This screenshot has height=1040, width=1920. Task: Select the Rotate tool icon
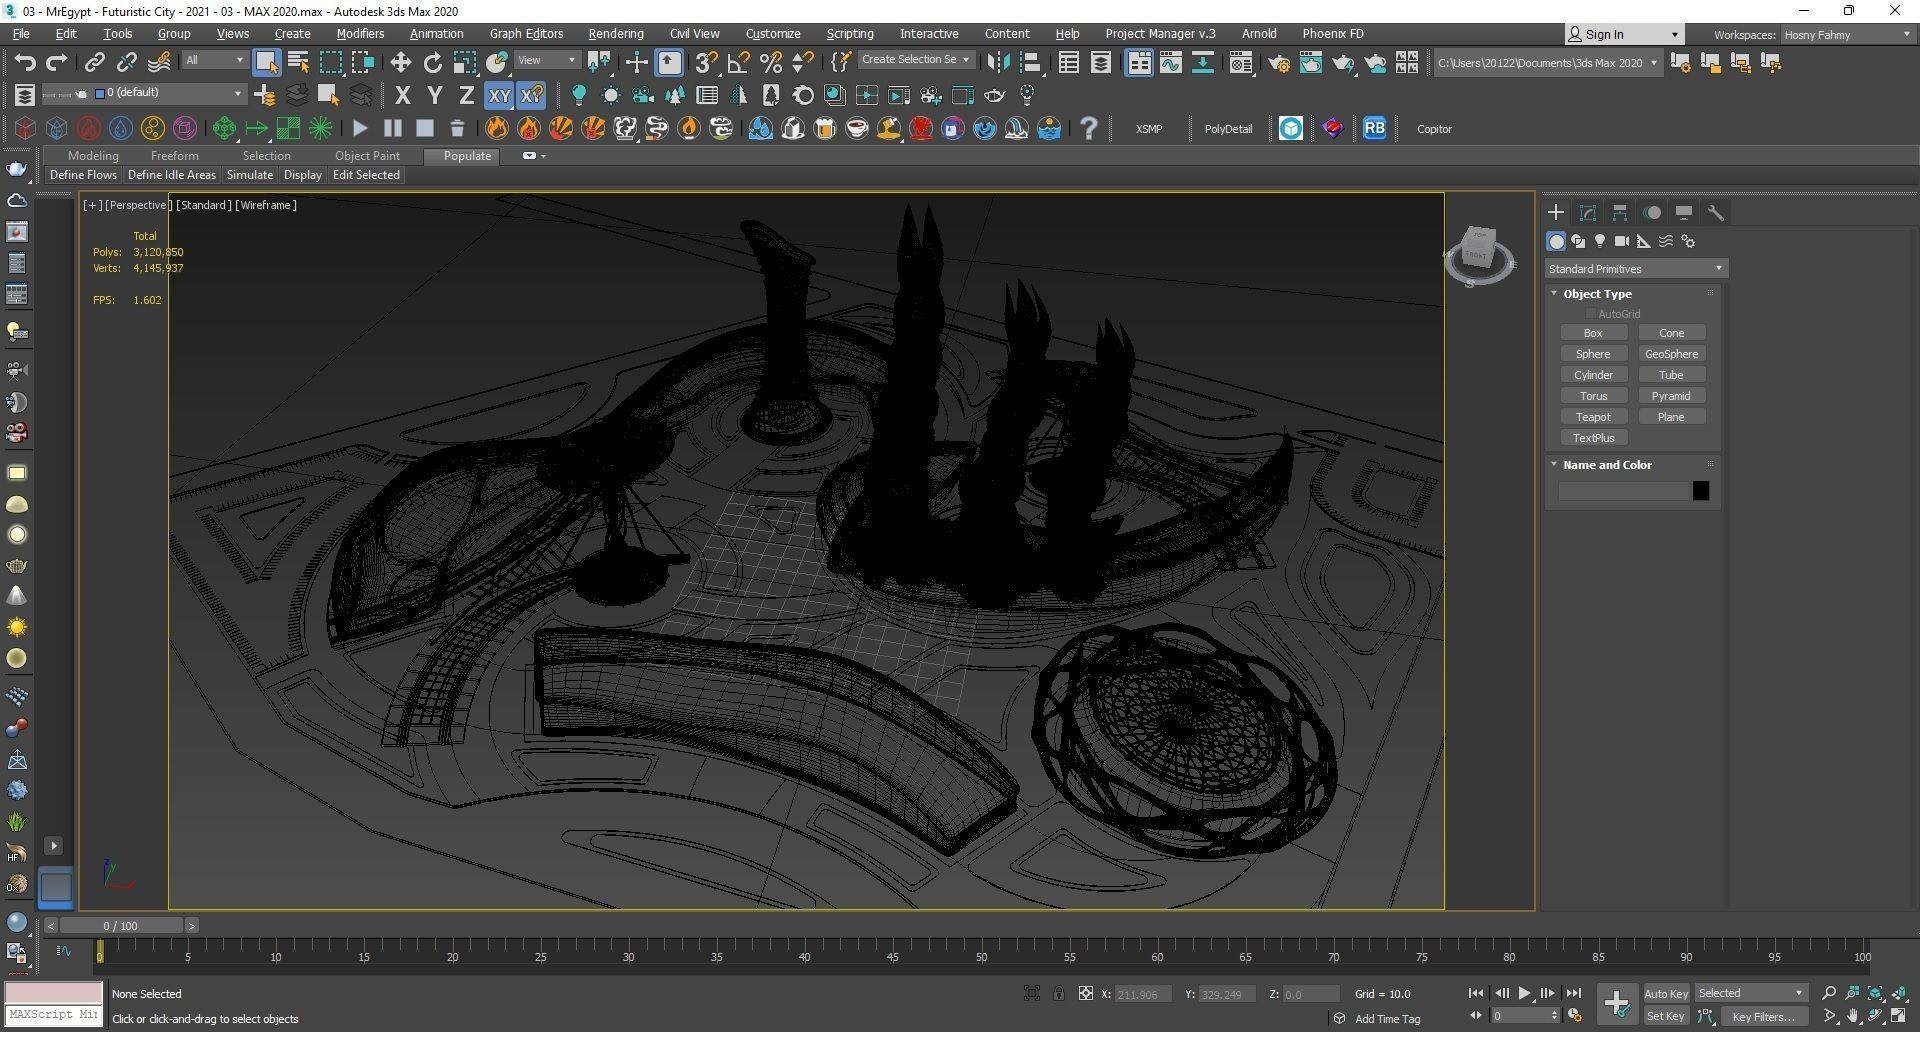coord(432,63)
